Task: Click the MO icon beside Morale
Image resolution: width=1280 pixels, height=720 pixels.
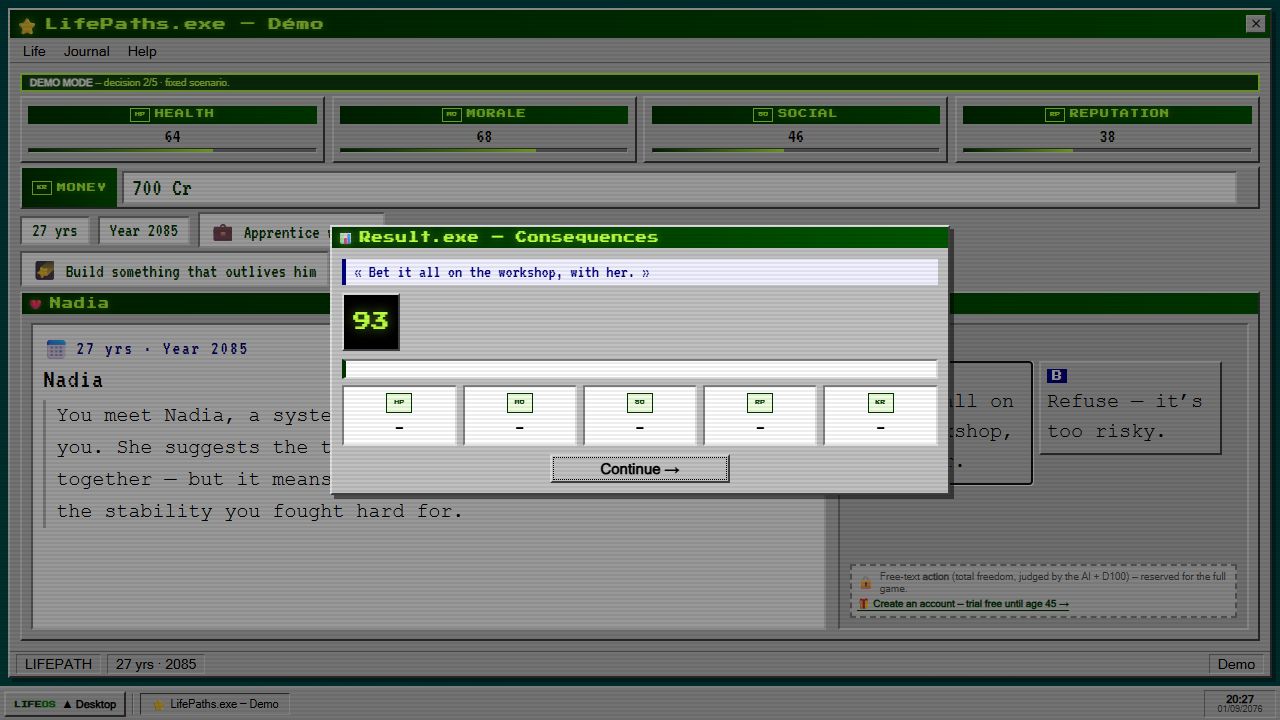Action: [x=452, y=114]
